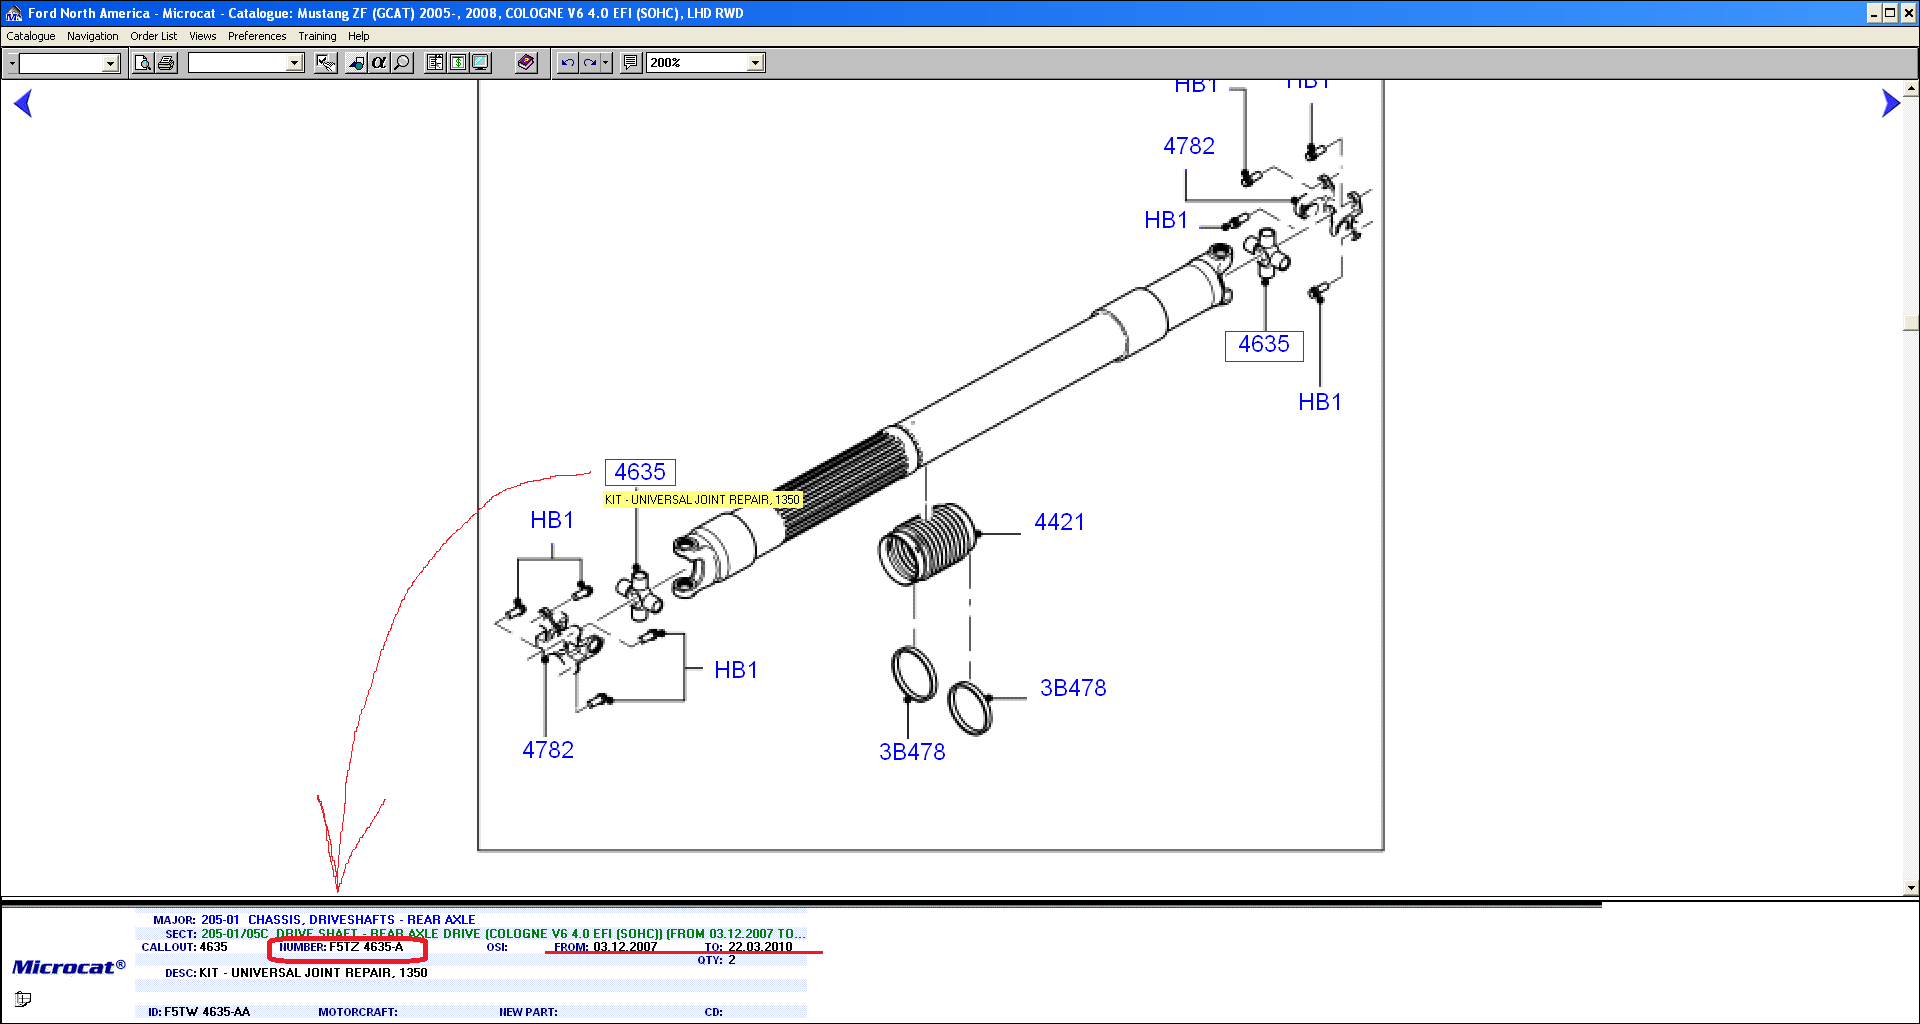Select boxed callout 4635 at upper right
This screenshot has width=1920, height=1024.
point(1264,345)
